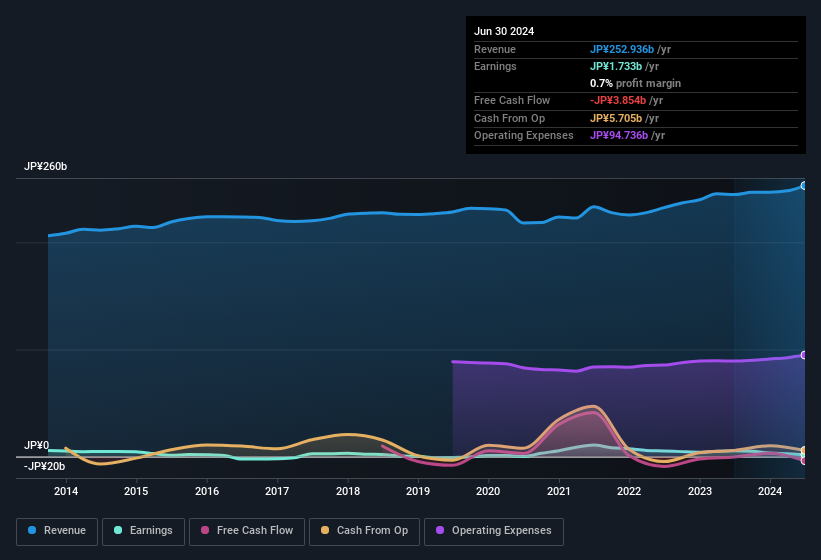Hide the Free Cash Flow series via legend

247,531
